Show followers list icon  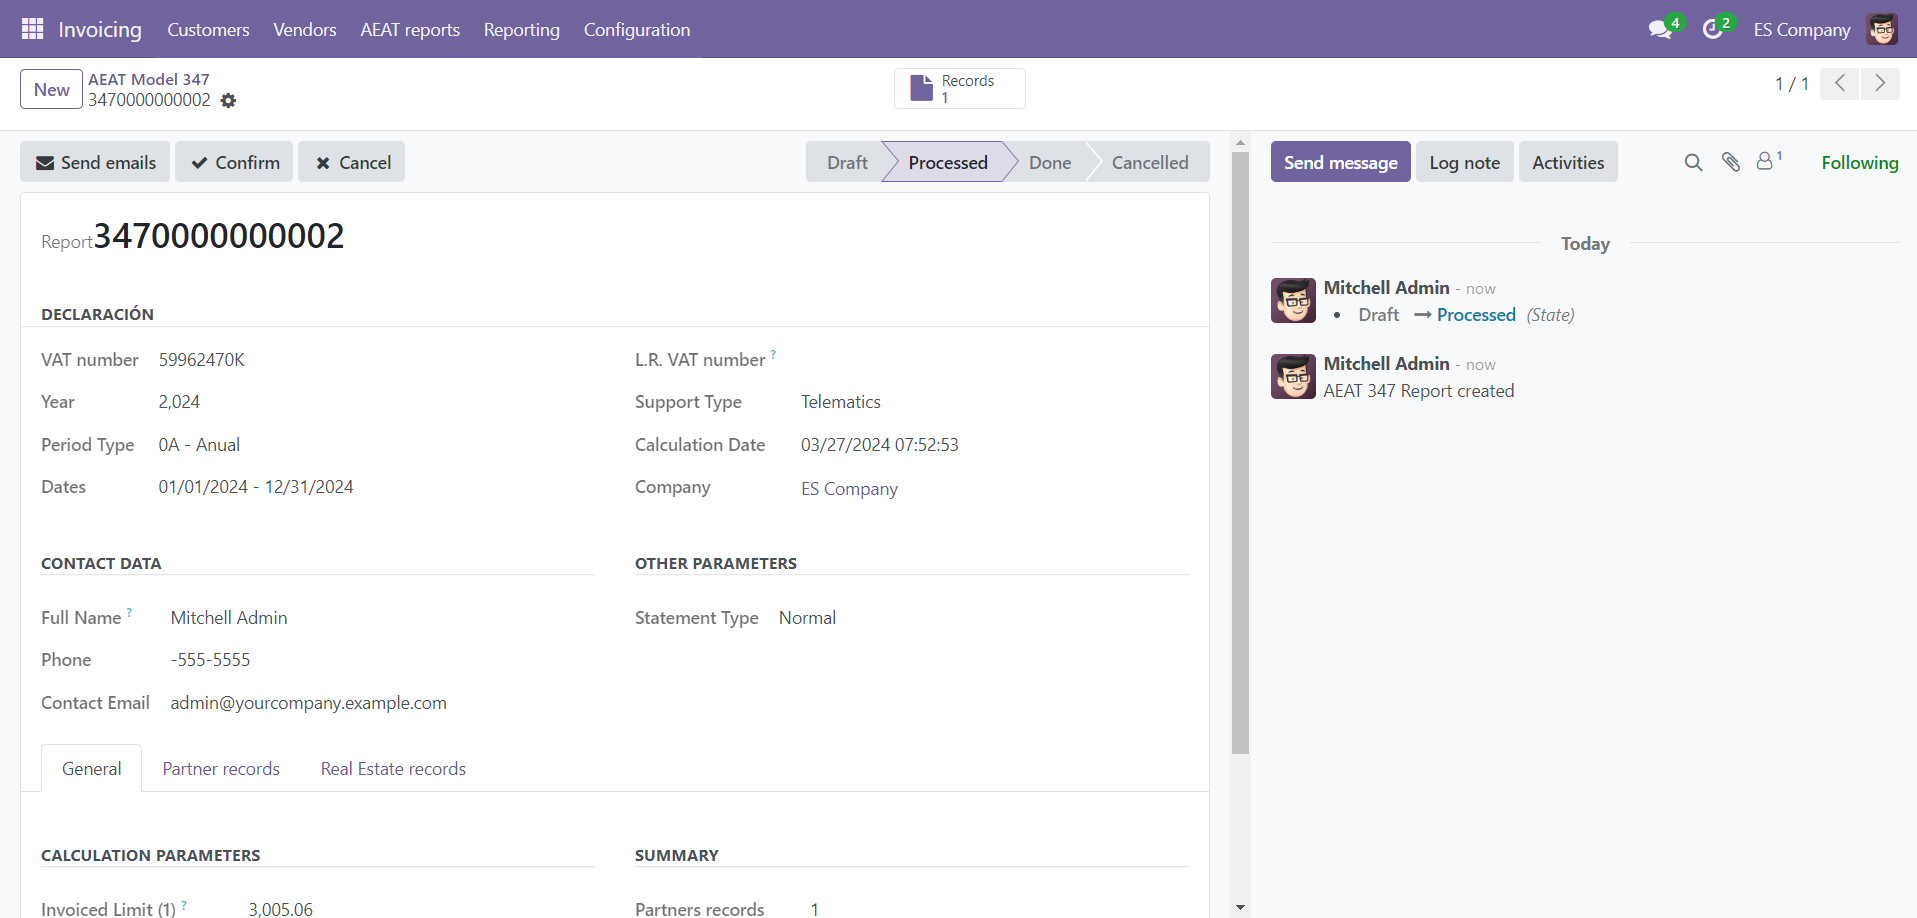[1766, 161]
